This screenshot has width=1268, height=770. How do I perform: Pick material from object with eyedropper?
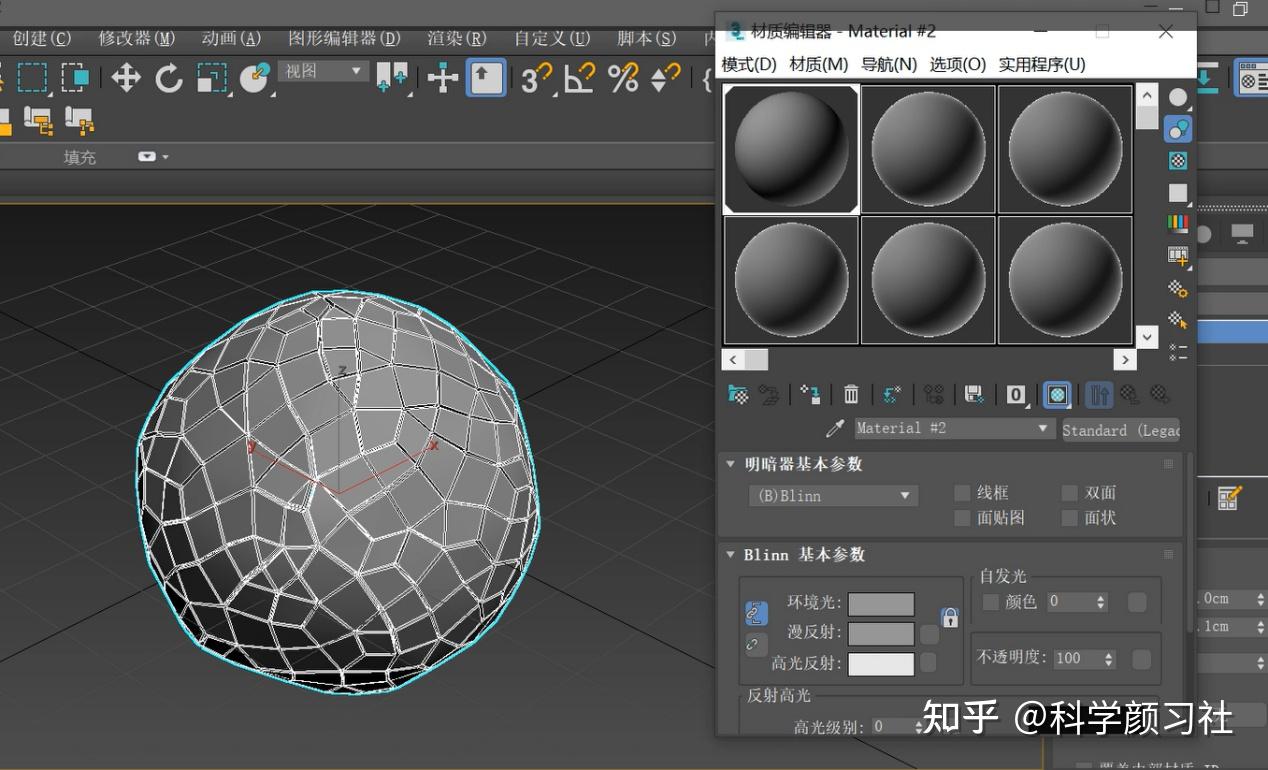(x=836, y=428)
